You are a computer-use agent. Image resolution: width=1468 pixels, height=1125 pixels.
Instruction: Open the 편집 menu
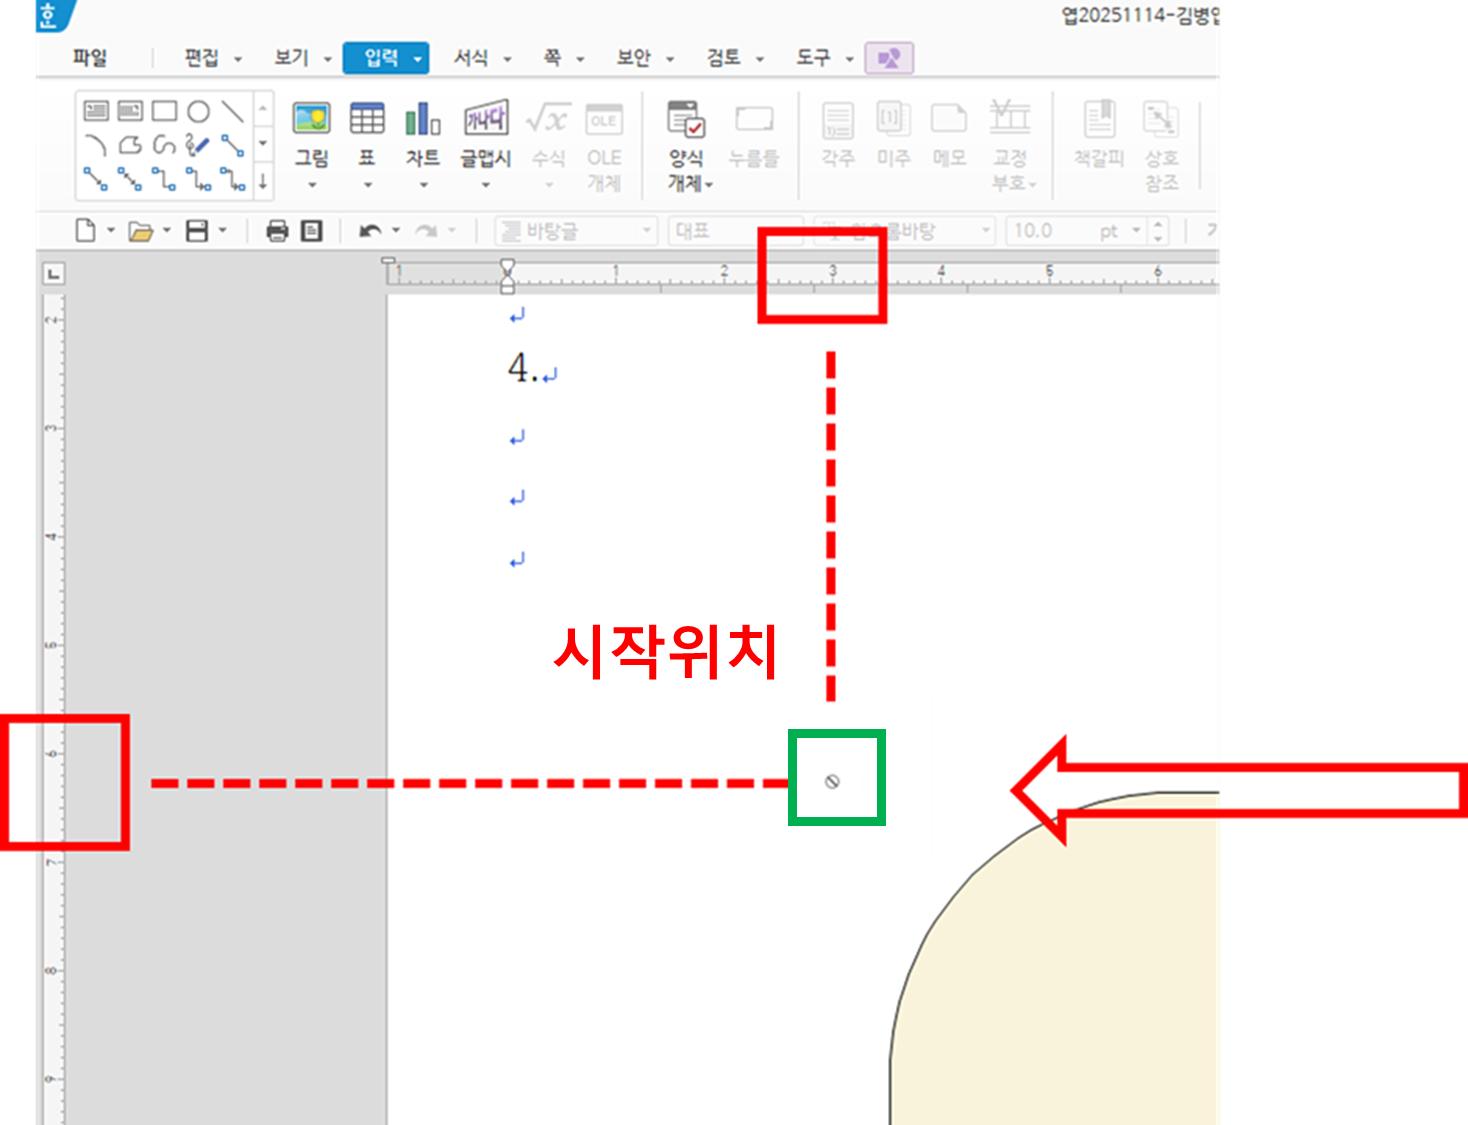coord(212,58)
